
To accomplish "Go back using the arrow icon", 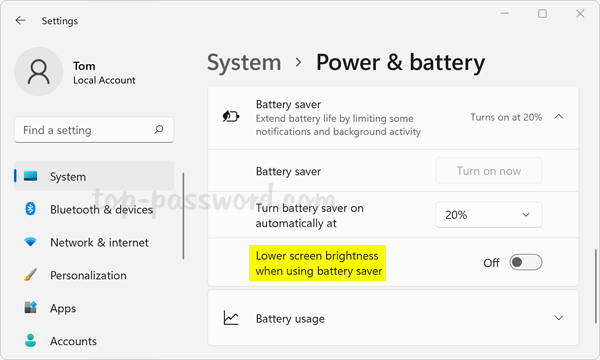I will click(x=21, y=20).
